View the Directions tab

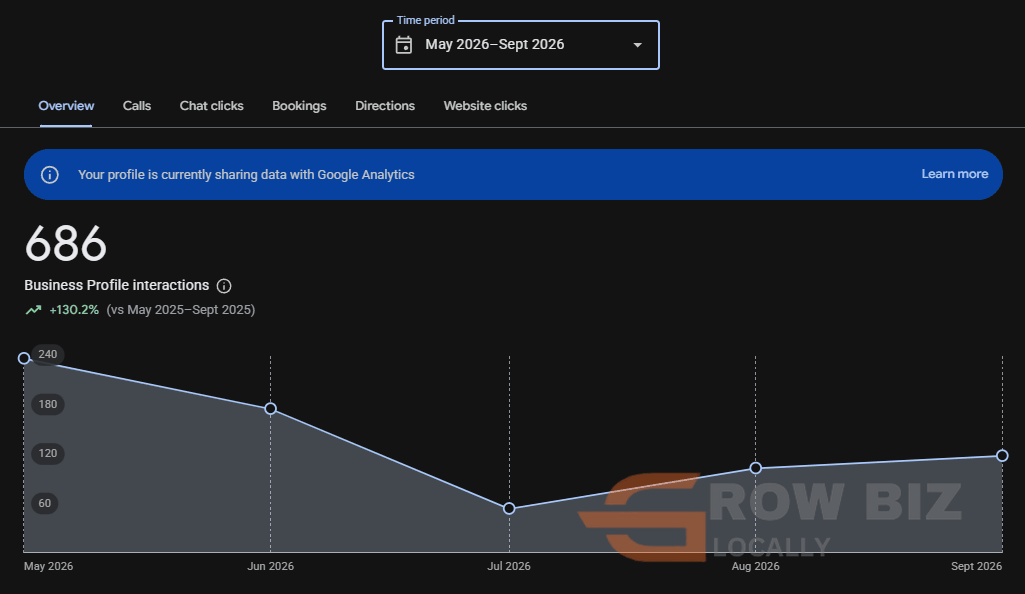[385, 106]
